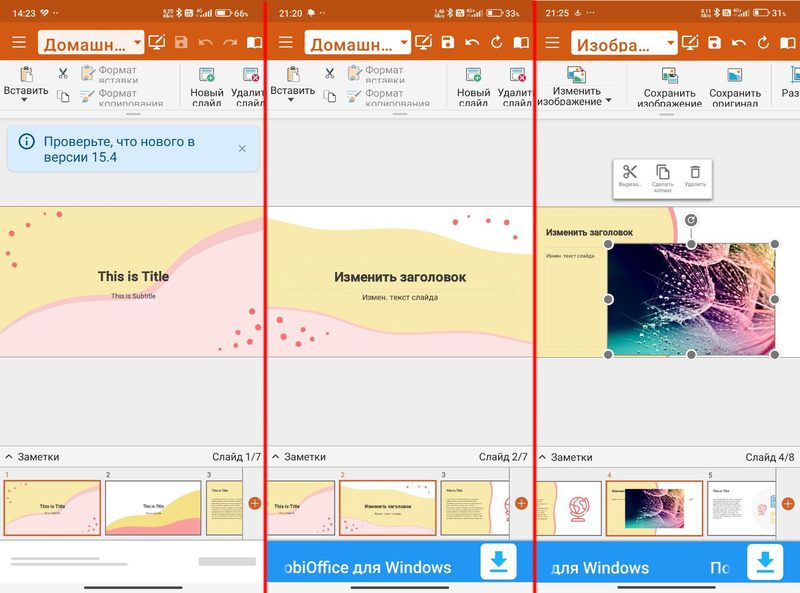Undo the last action in the right phone screen
The width and height of the screenshot is (800, 593).
(x=739, y=42)
